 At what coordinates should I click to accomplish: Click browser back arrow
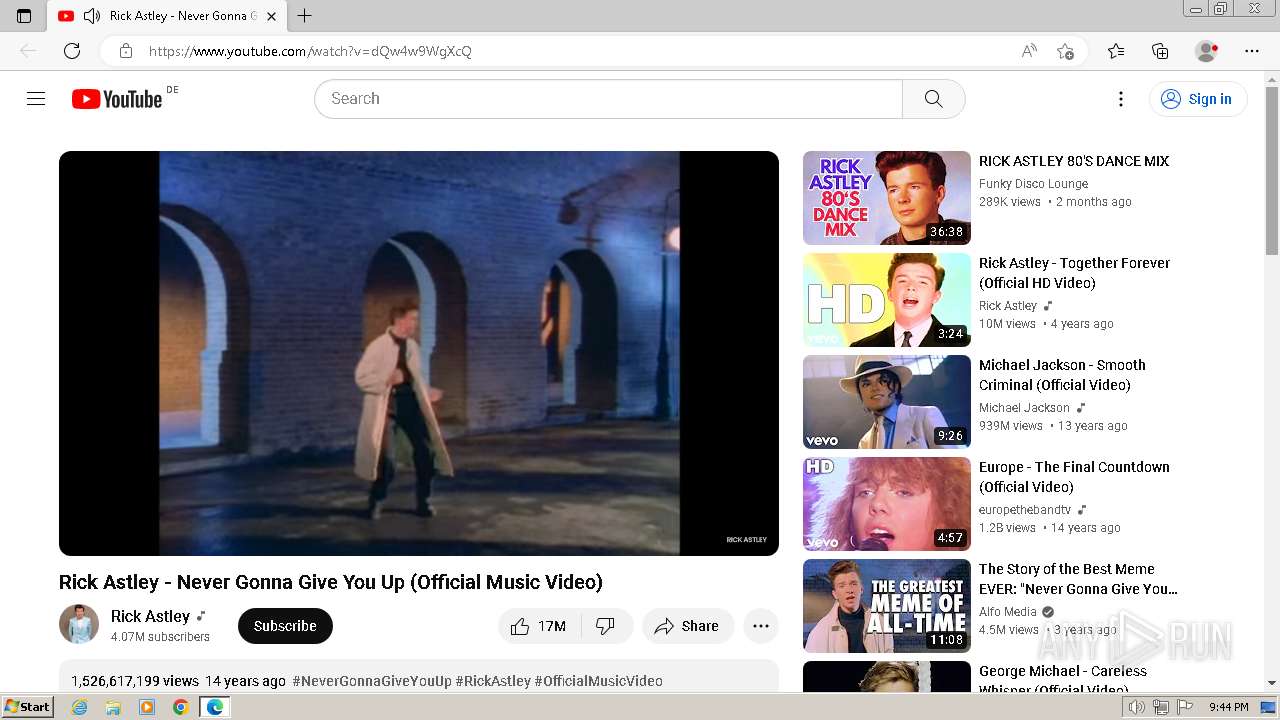pyautogui.click(x=28, y=51)
